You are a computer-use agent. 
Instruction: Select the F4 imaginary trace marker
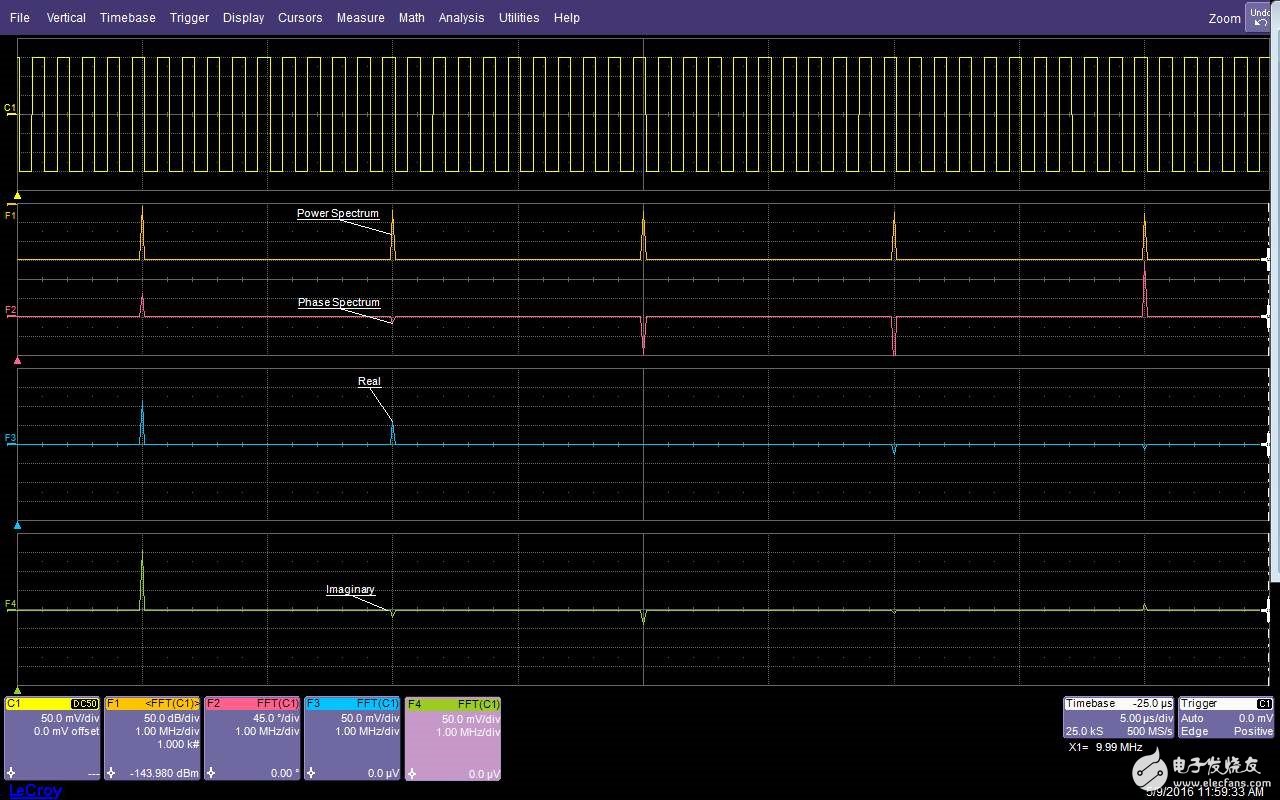[x=10, y=604]
